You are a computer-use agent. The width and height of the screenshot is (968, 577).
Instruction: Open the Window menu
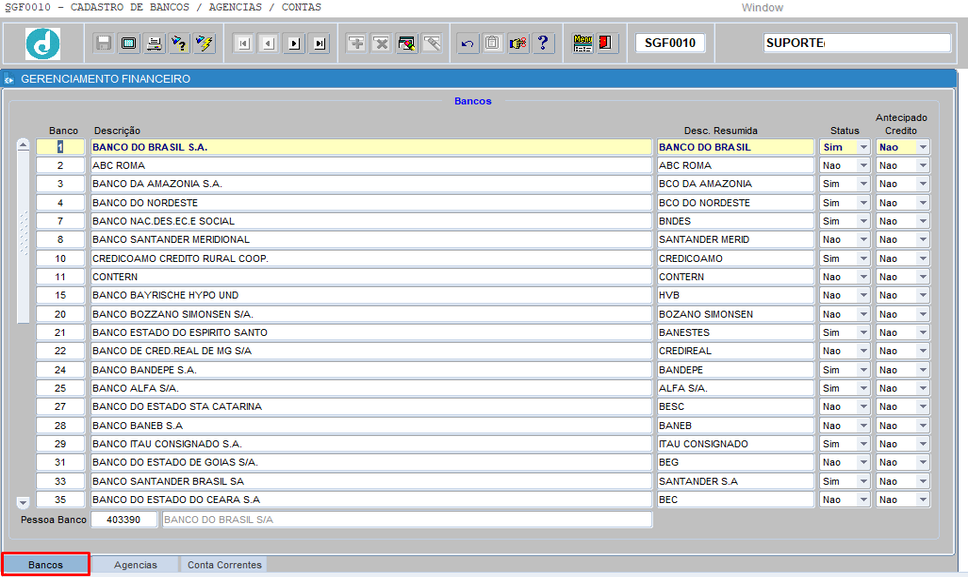762,7
